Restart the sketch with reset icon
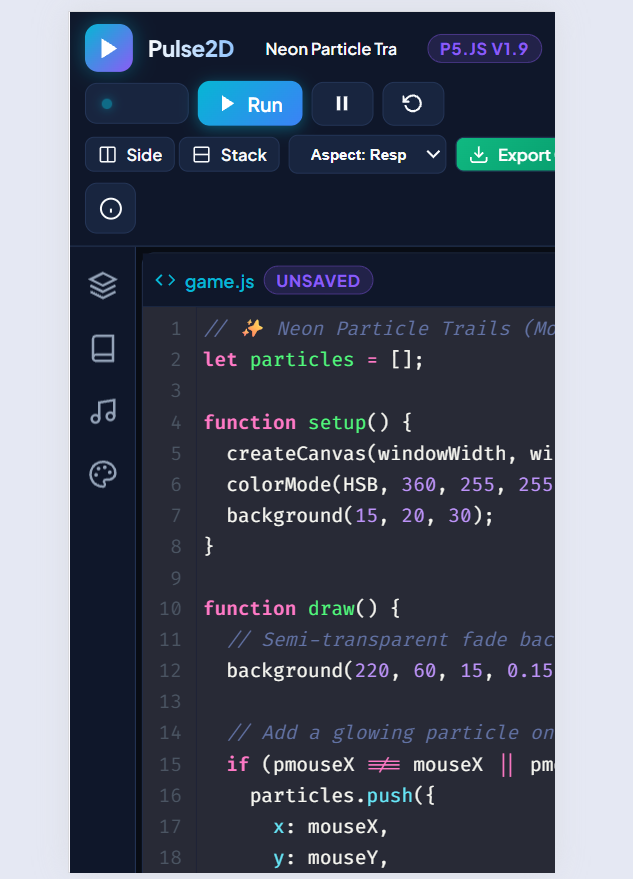This screenshot has width=633, height=879. pyautogui.click(x=413, y=104)
